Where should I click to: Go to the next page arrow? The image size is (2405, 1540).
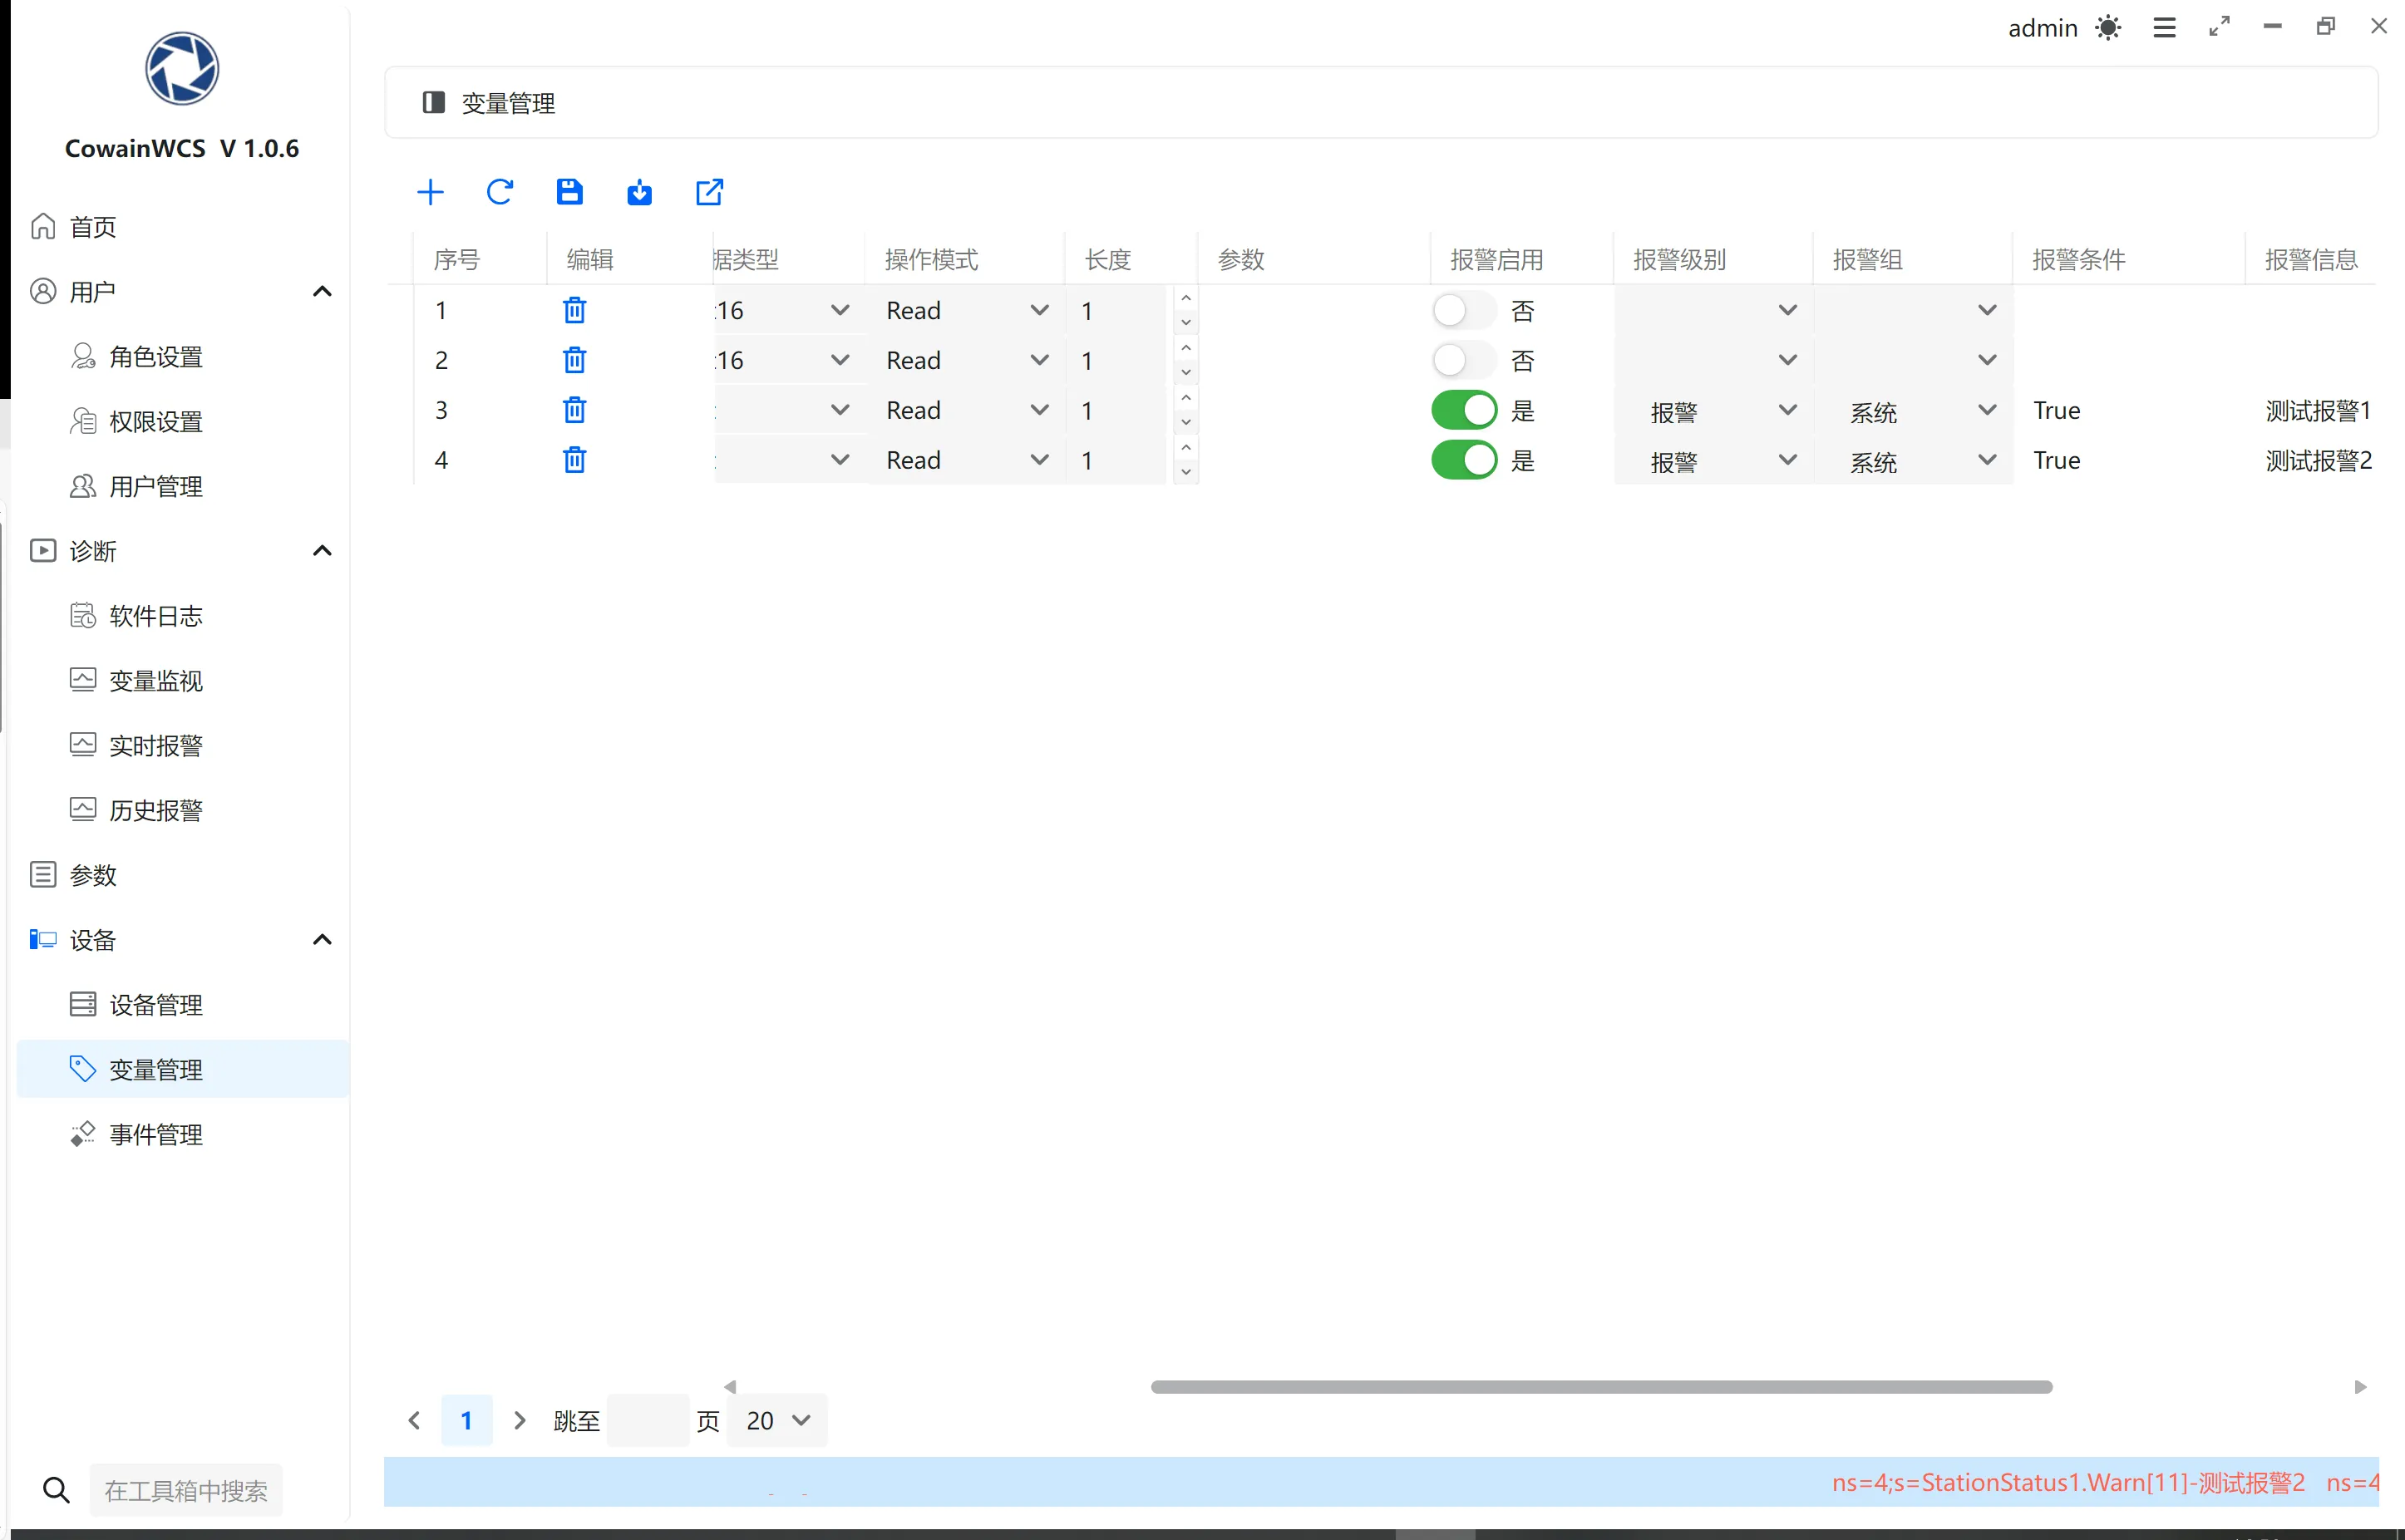519,1420
